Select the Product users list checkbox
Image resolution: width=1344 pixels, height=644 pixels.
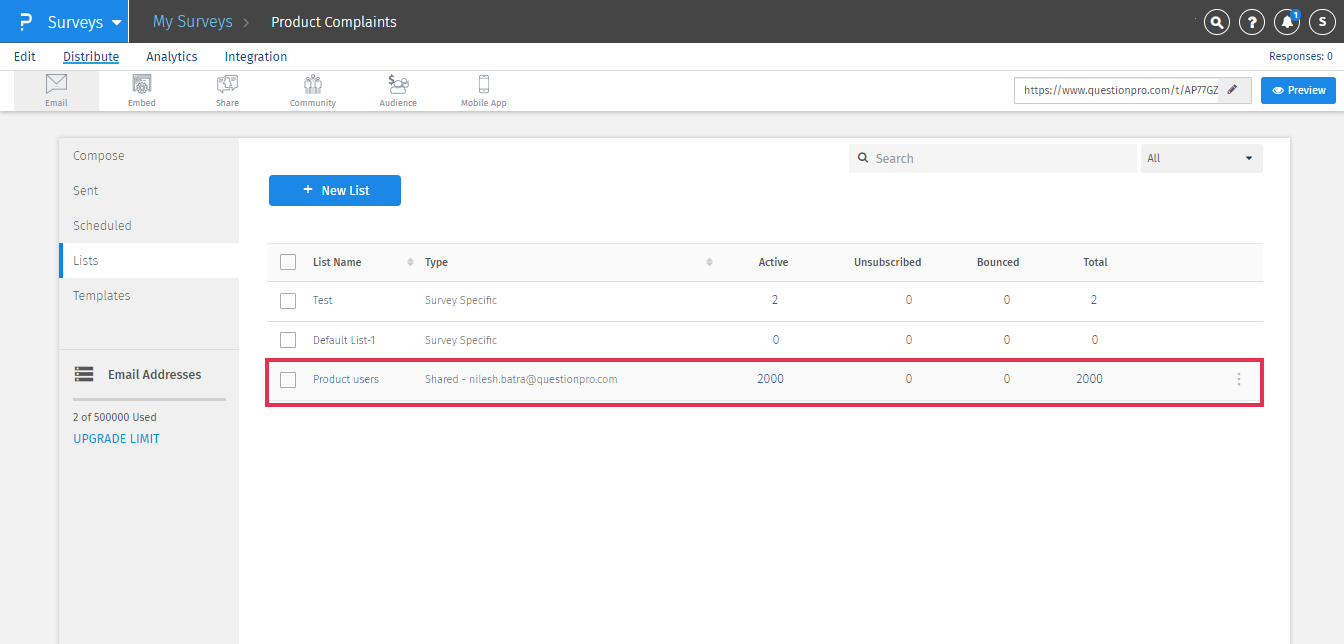click(288, 380)
